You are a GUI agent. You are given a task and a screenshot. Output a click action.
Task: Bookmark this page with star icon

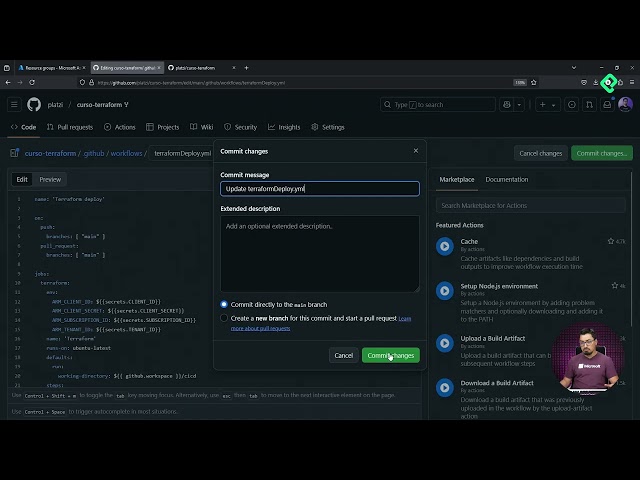[533, 82]
